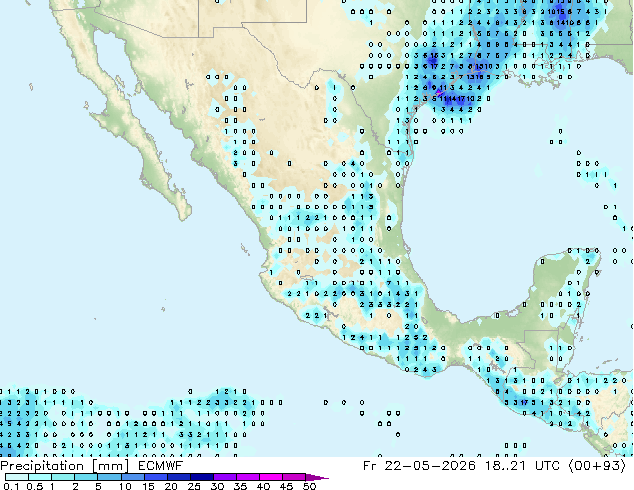
Task: Click the 1–2 mm legend color swatch
Action: click(63, 477)
